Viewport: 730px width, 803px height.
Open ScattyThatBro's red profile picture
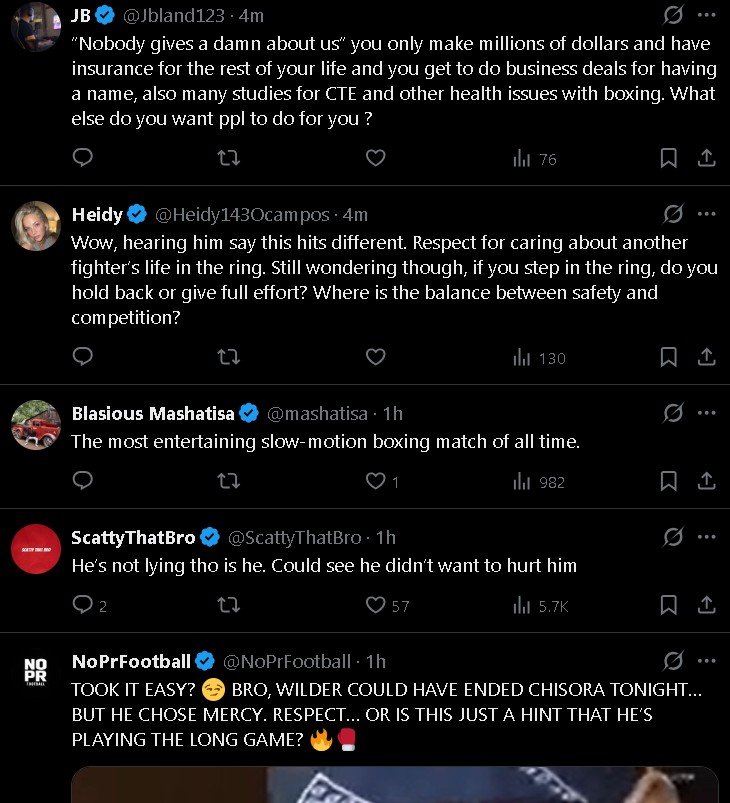[x=36, y=549]
